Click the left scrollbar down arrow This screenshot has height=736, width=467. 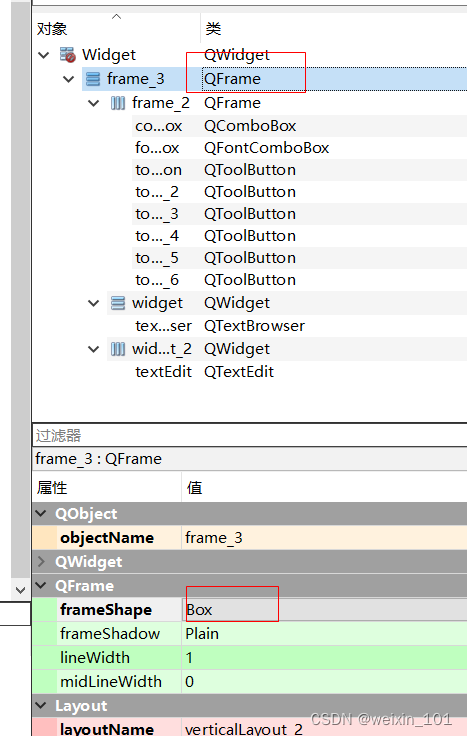coord(21,590)
